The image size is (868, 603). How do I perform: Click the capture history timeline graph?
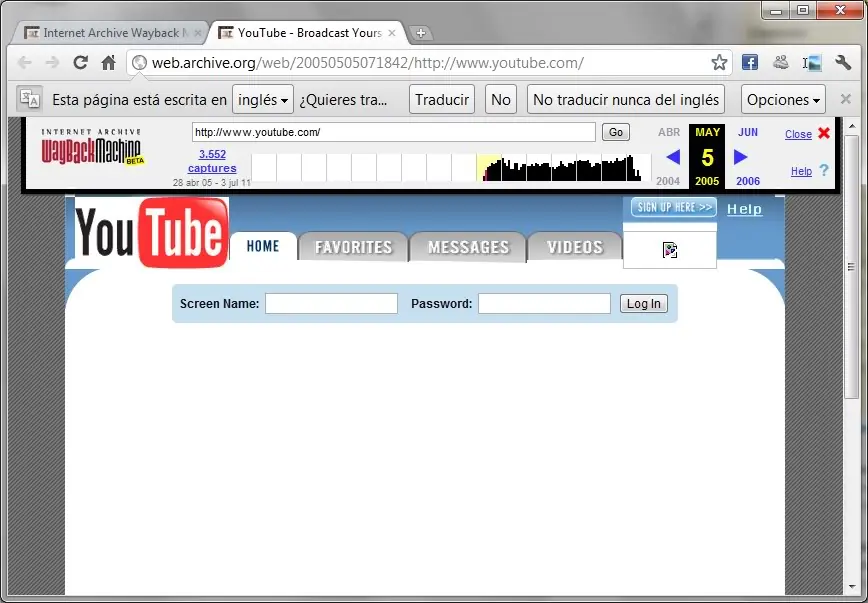tap(451, 167)
